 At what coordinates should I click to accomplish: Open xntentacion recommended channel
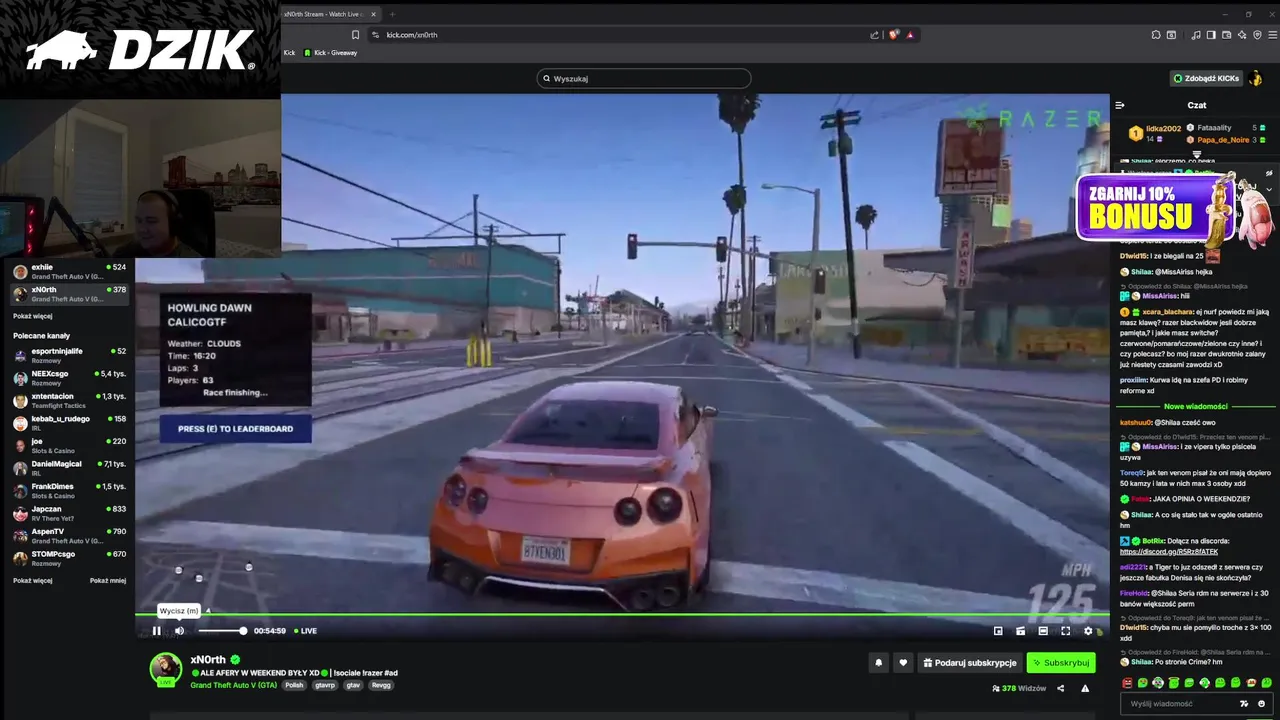(x=70, y=401)
